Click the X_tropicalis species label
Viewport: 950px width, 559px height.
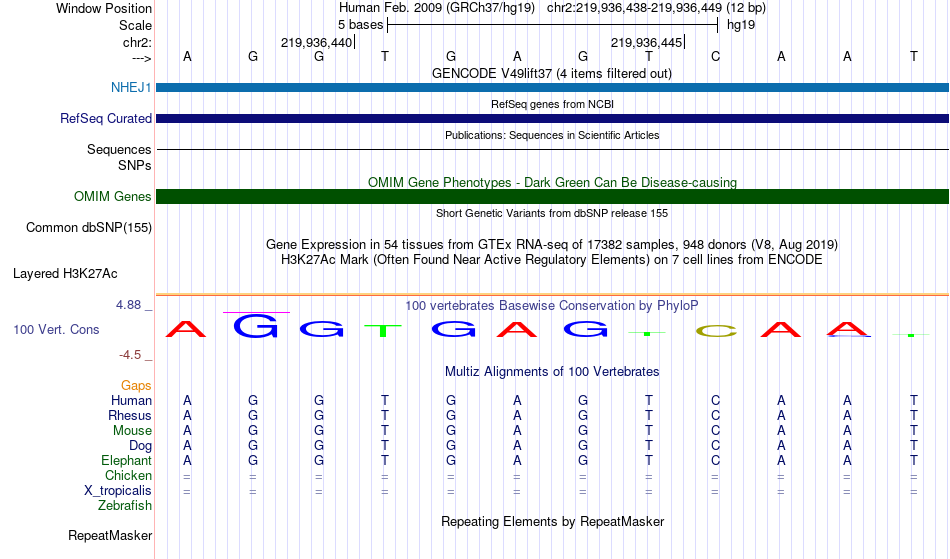click(118, 491)
